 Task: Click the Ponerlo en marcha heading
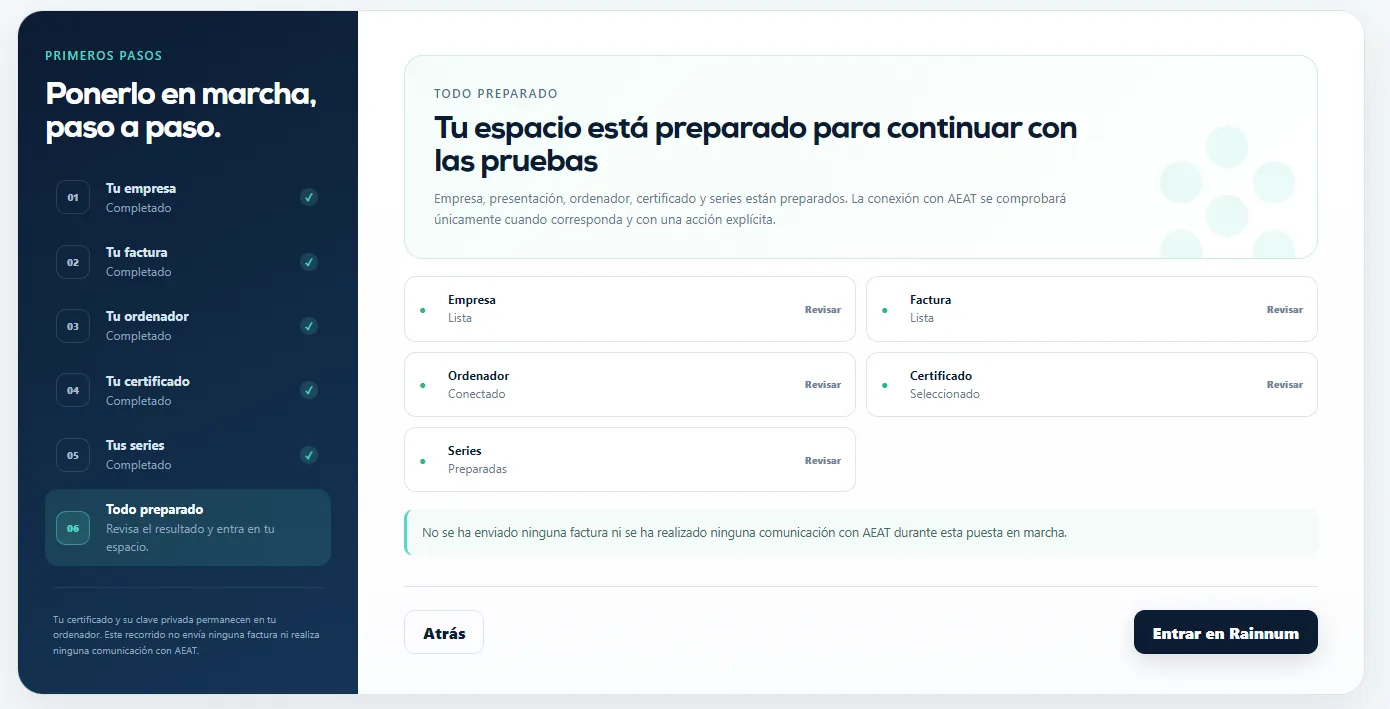[181, 110]
